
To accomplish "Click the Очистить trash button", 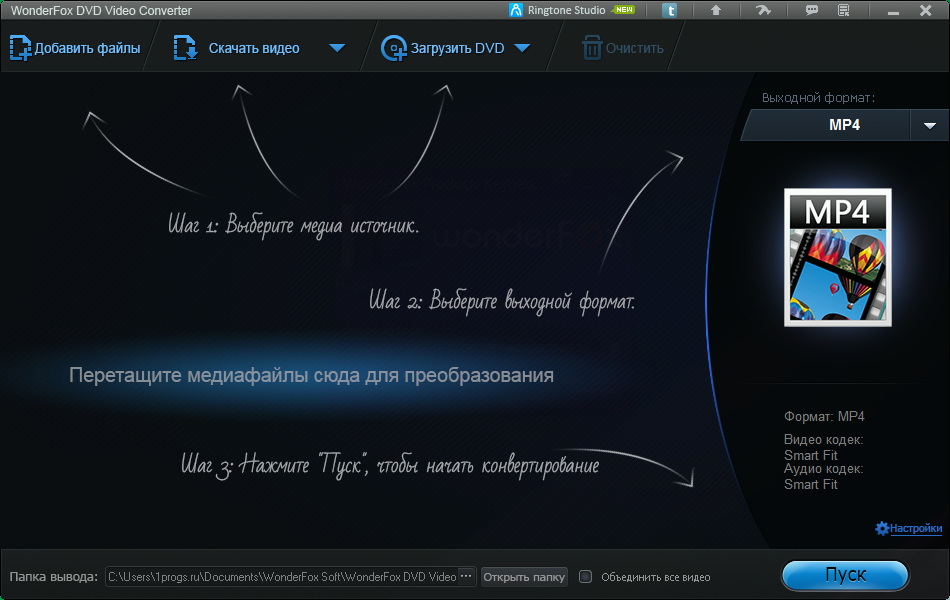I will (x=623, y=48).
